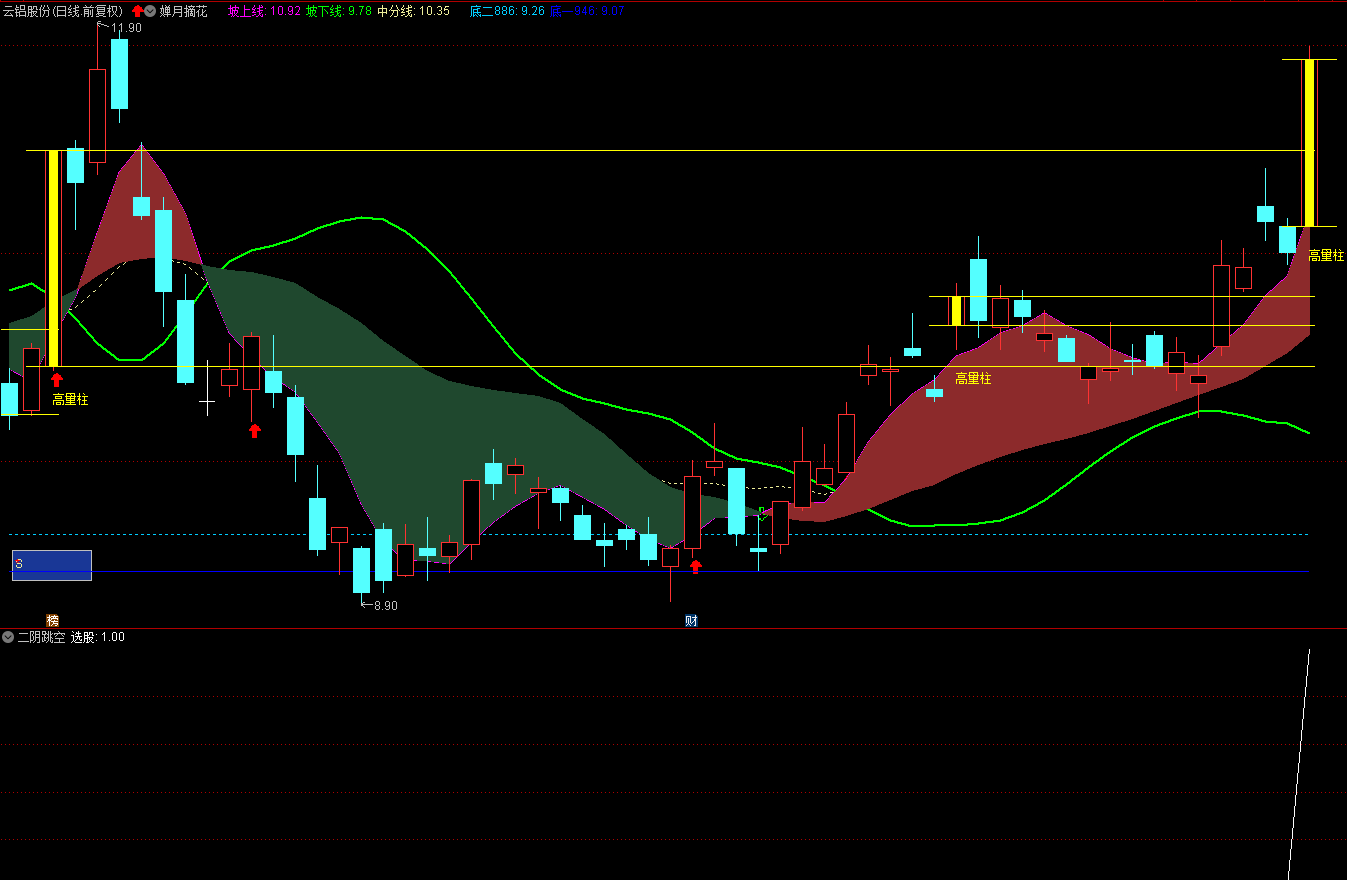Click the leftmost 高量柱 label

(70, 399)
